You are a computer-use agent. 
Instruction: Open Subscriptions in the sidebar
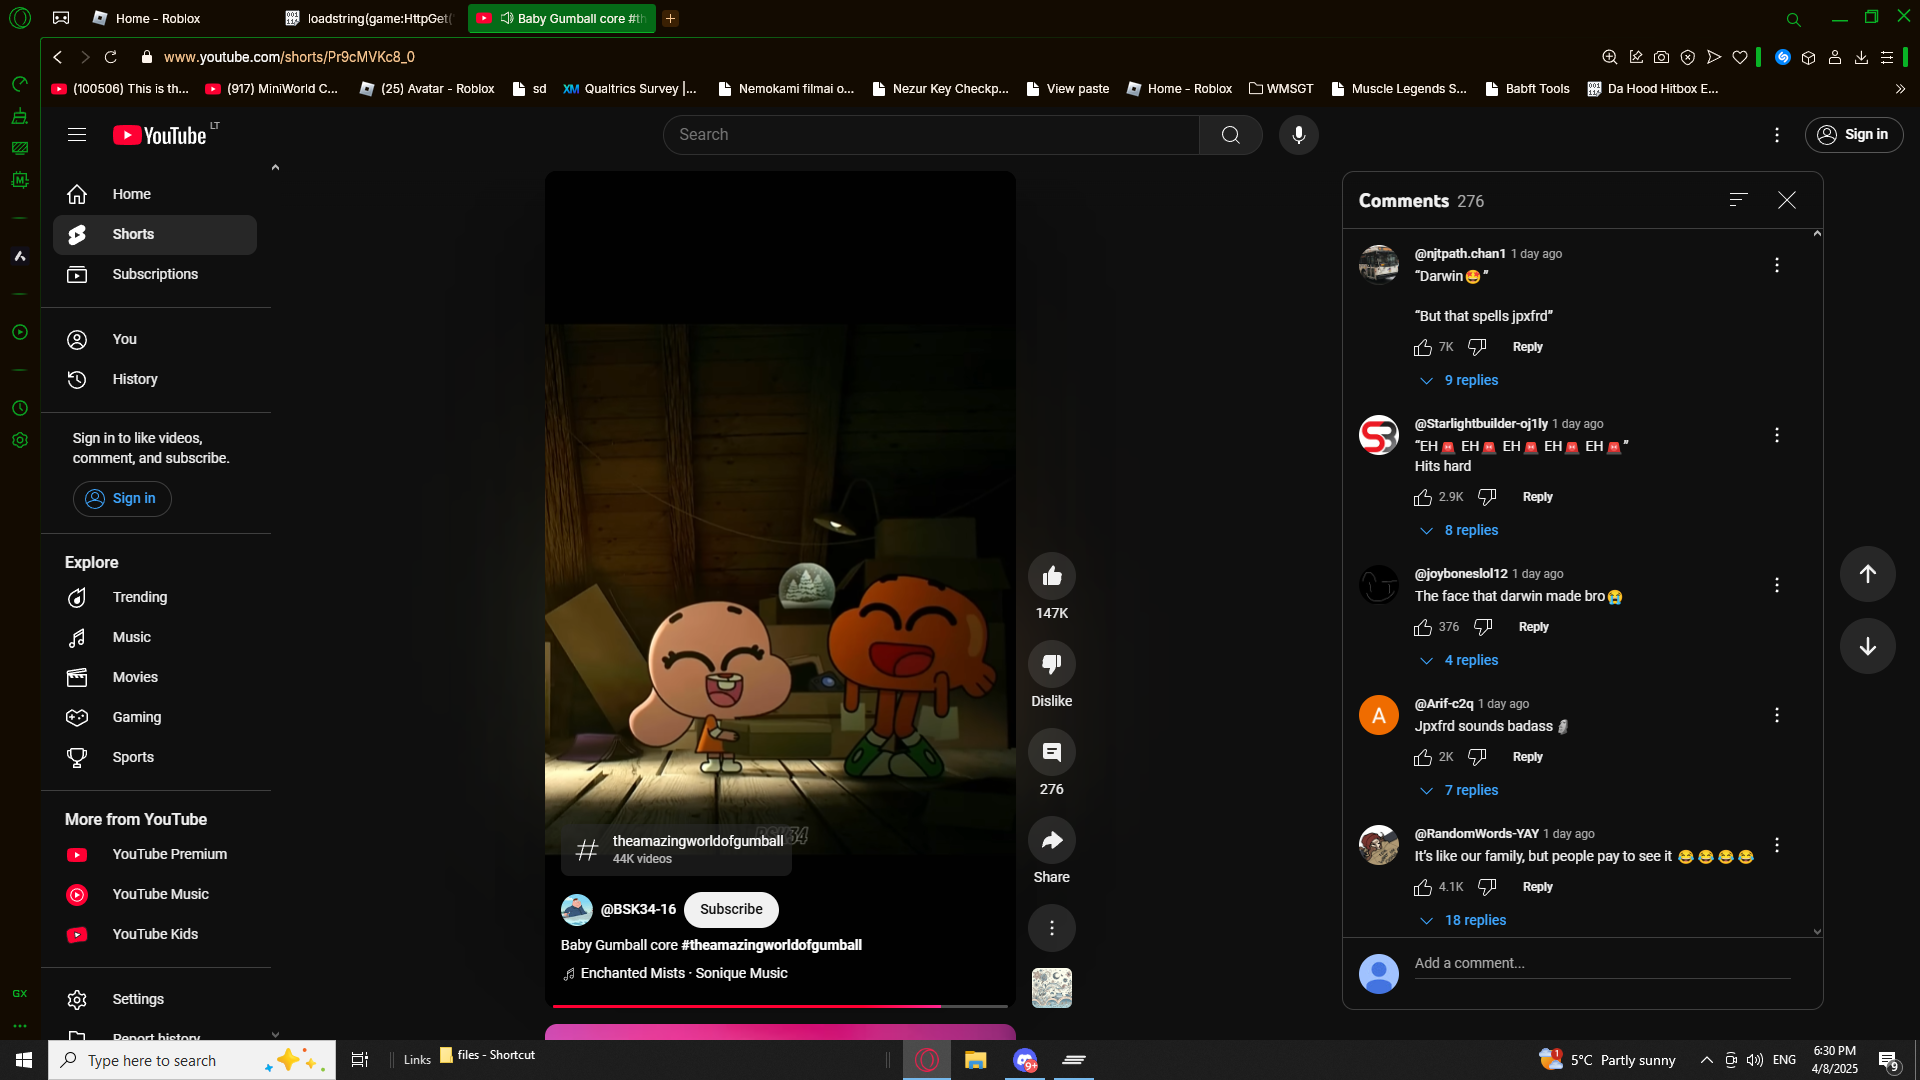[x=155, y=274]
